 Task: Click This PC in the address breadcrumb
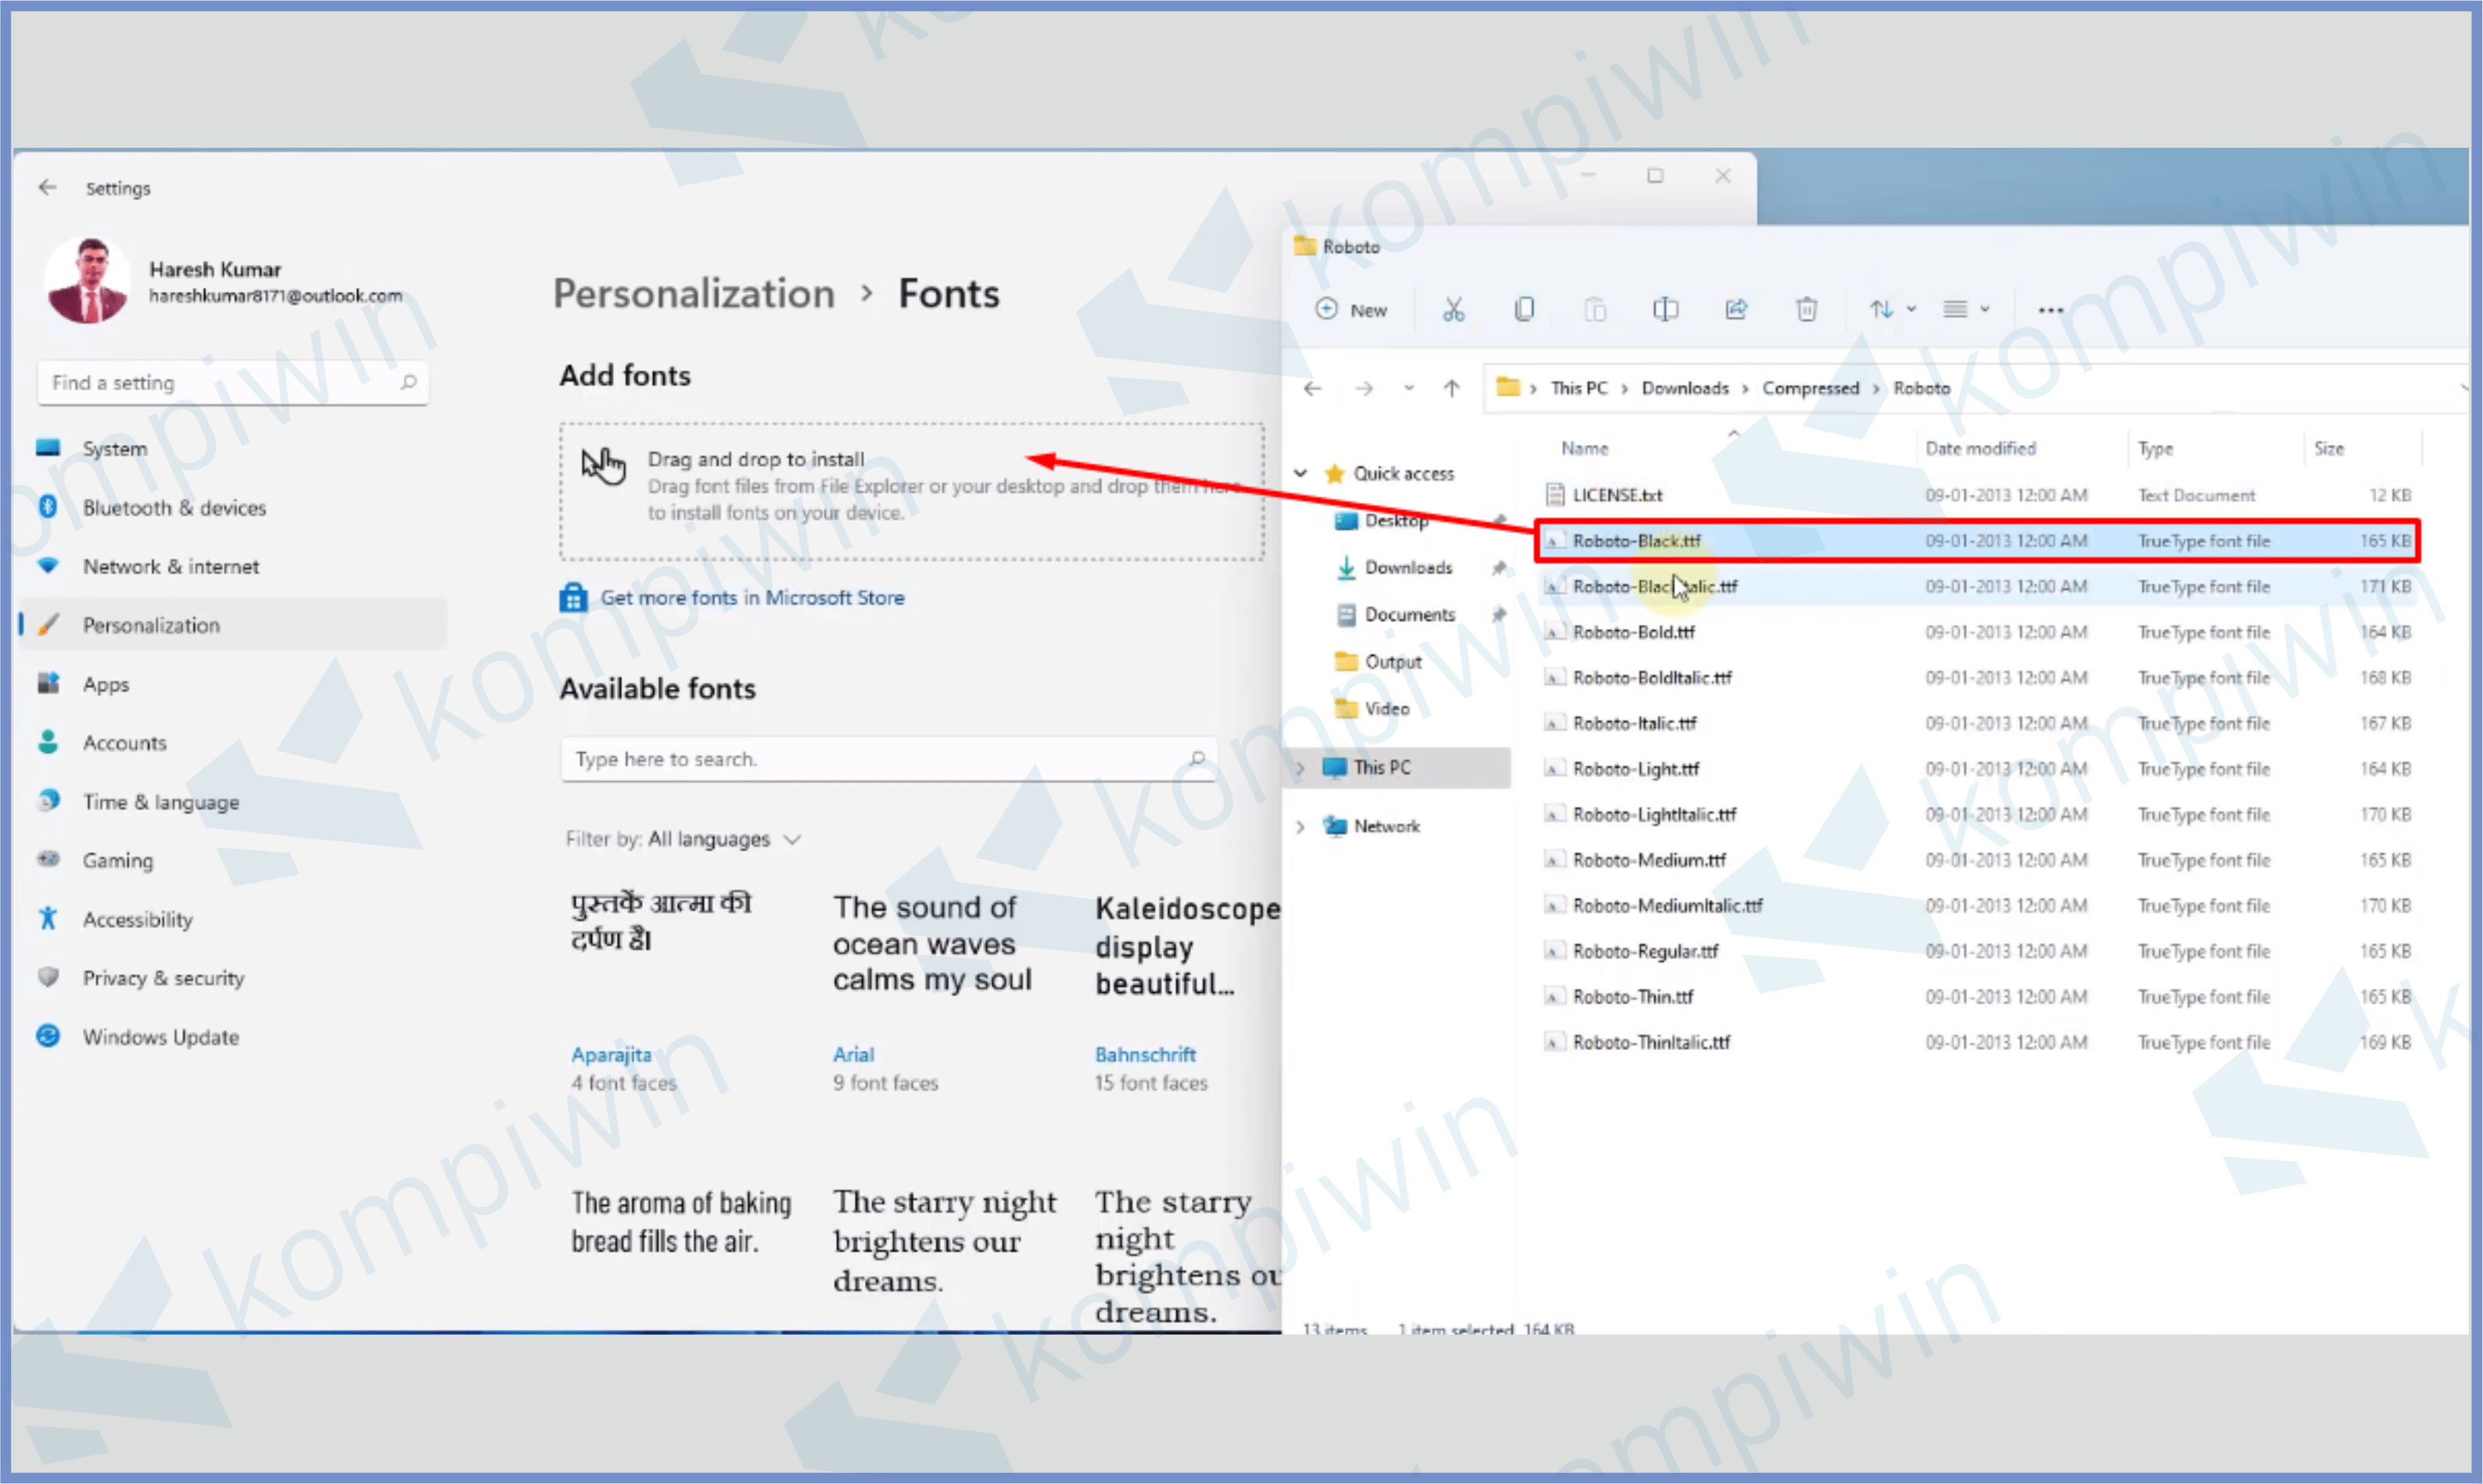[1579, 388]
